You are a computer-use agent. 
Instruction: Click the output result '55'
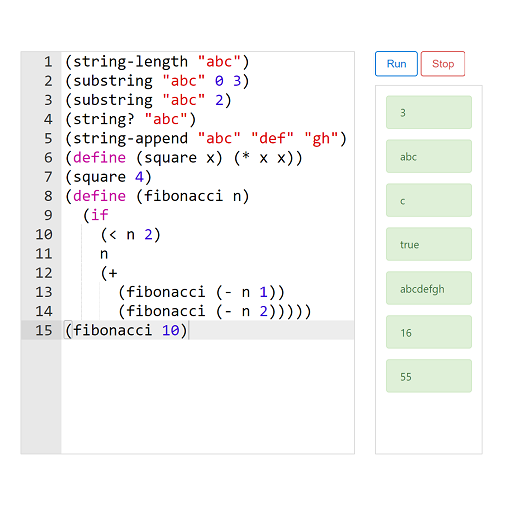pos(429,376)
